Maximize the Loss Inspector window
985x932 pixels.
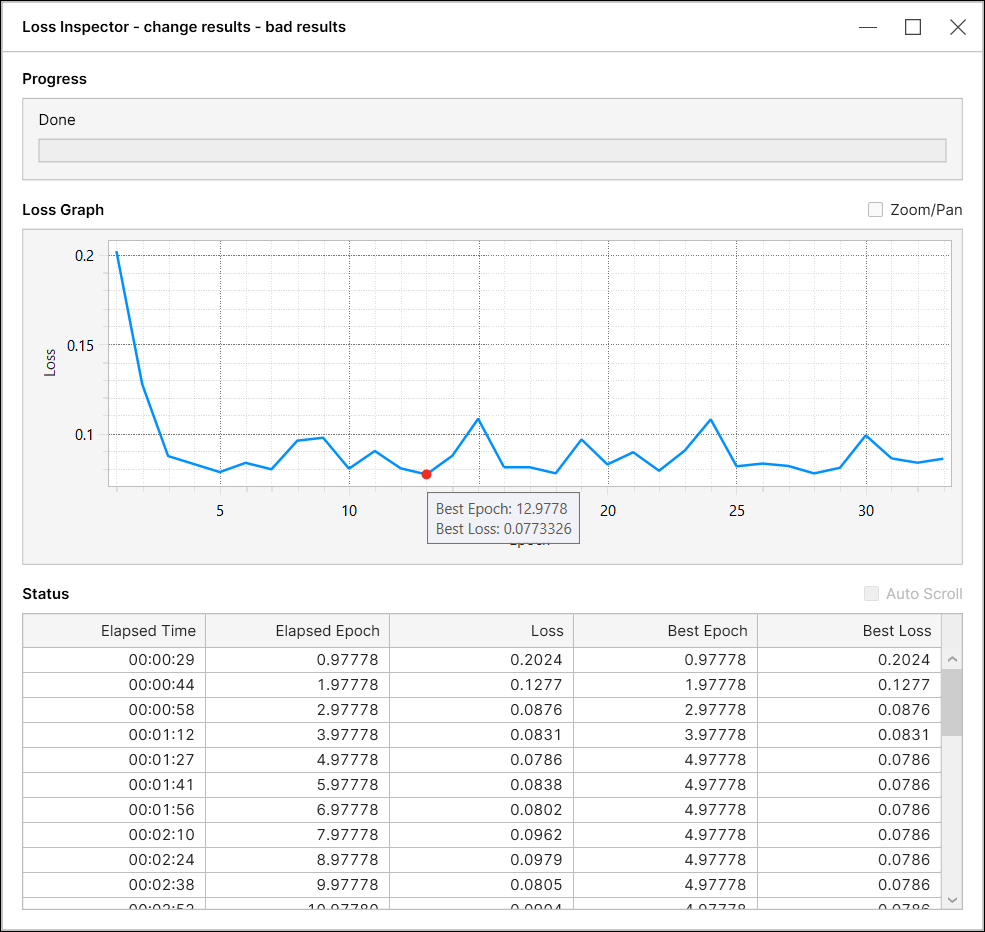913,27
